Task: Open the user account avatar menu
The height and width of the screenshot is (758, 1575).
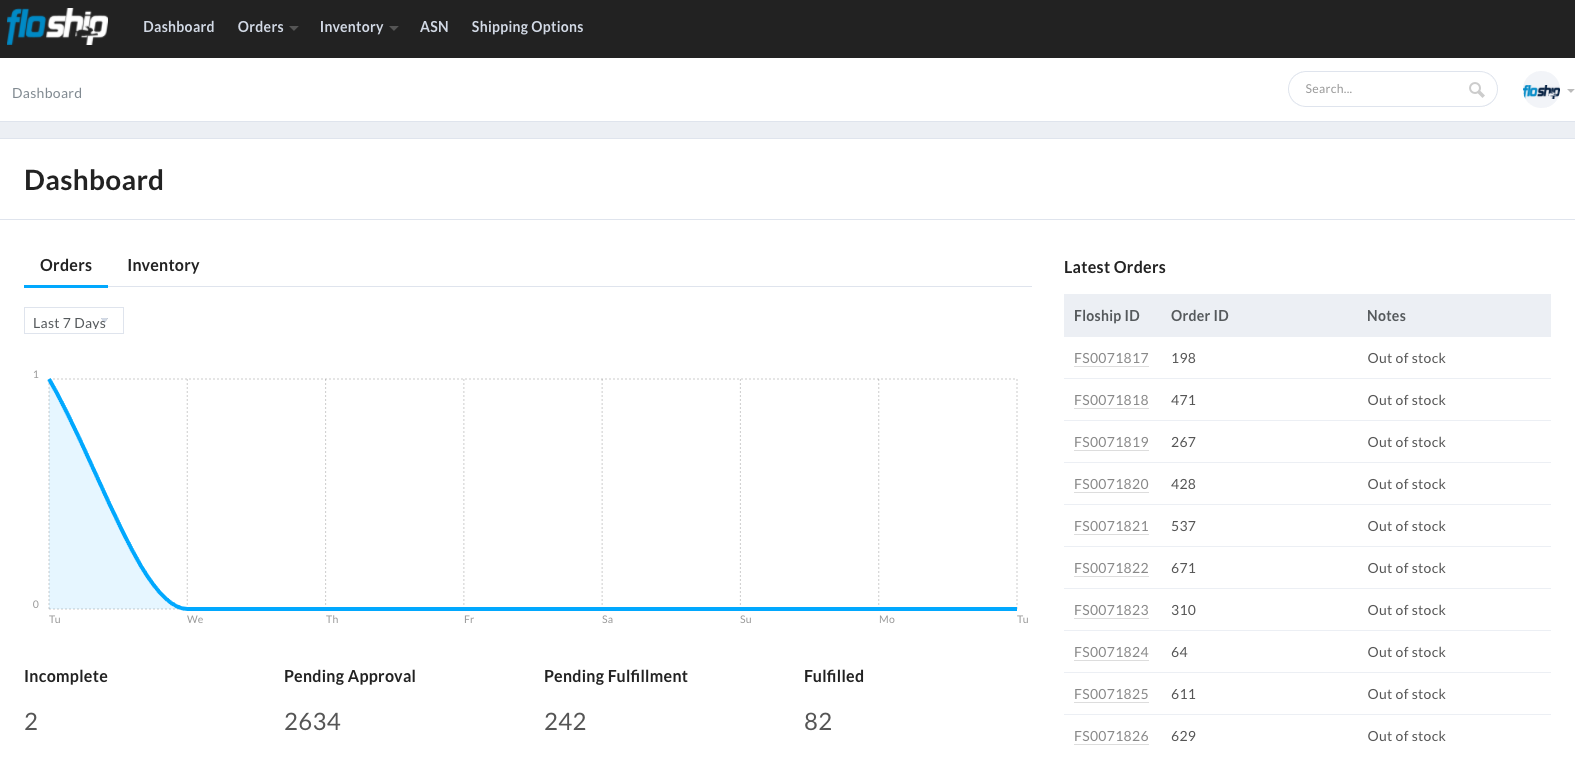Action: 1541,90
